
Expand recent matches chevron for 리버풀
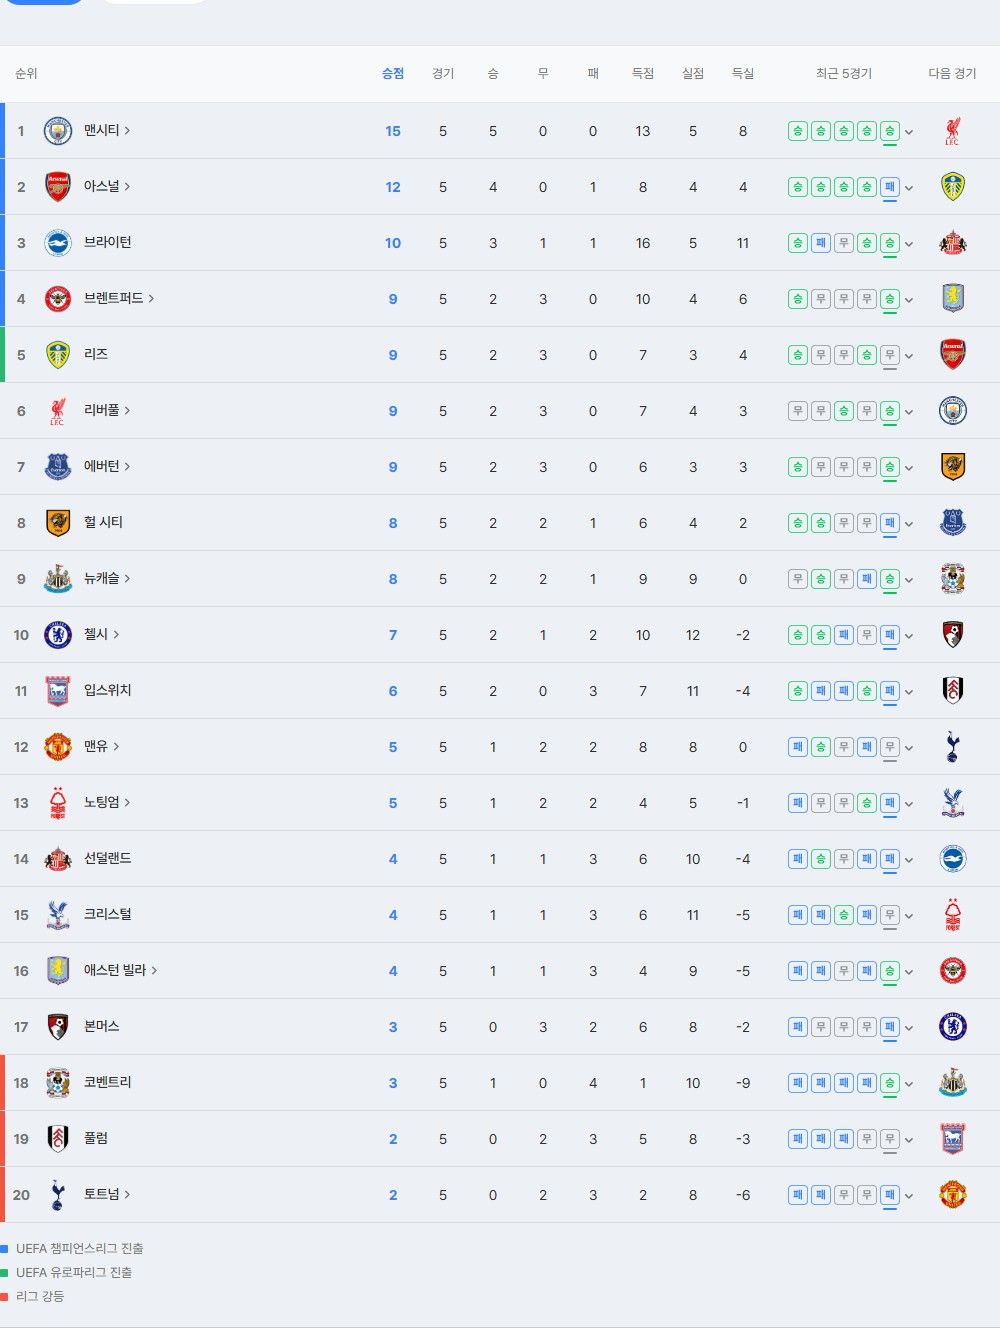coord(909,412)
